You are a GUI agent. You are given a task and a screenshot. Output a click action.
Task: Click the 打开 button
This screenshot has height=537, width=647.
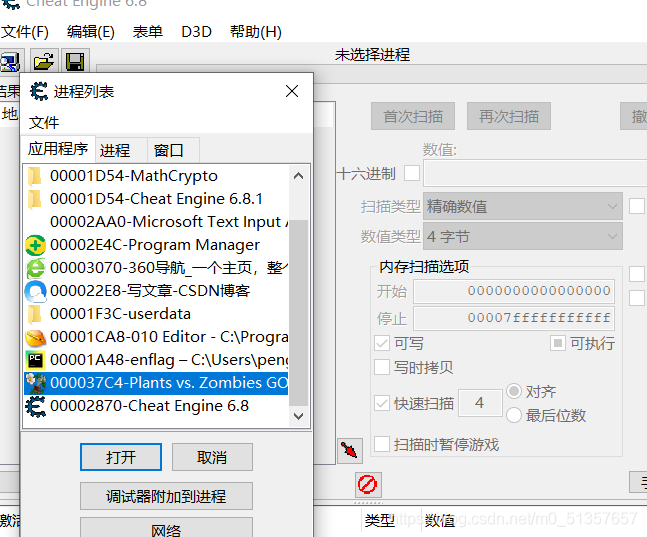click(x=121, y=457)
